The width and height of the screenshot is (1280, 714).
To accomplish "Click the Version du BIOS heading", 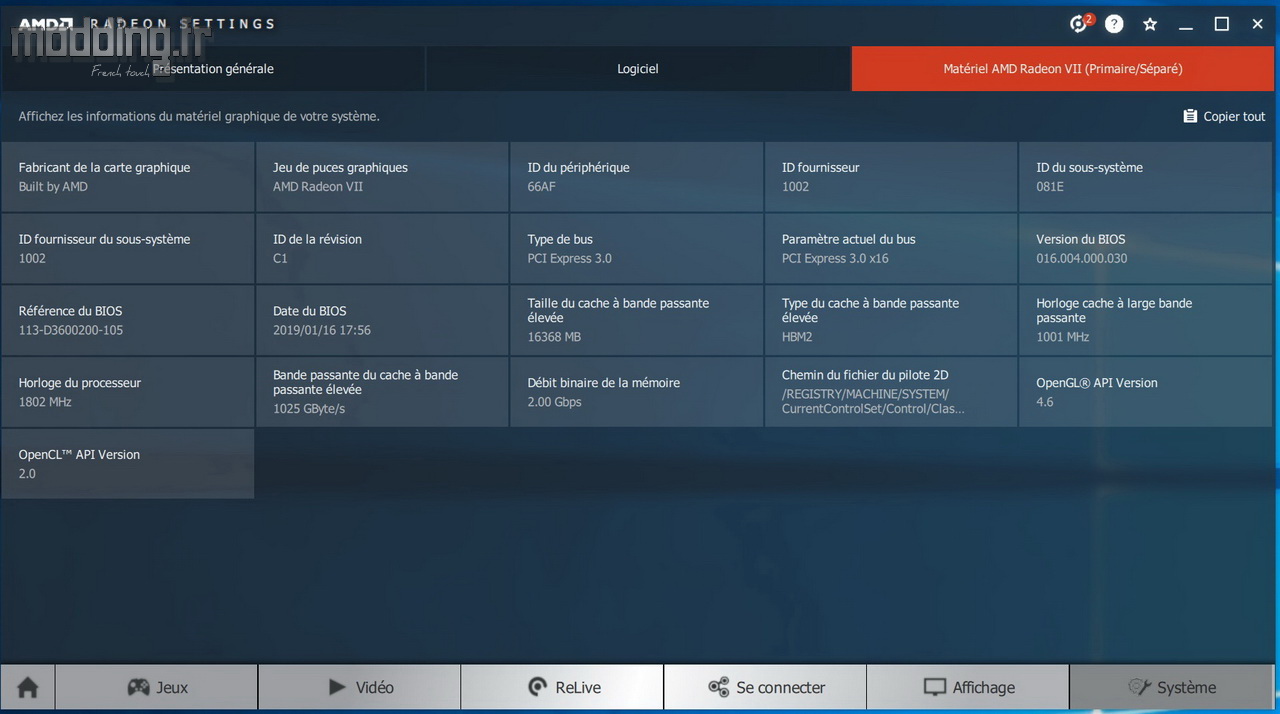I will coord(1080,239).
